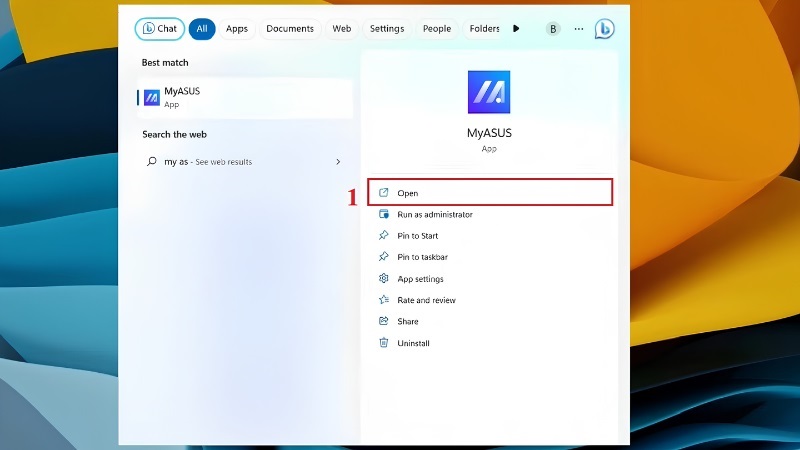Switch to the Documents filter tab
Screen dimensions: 800x450
click(x=290, y=29)
